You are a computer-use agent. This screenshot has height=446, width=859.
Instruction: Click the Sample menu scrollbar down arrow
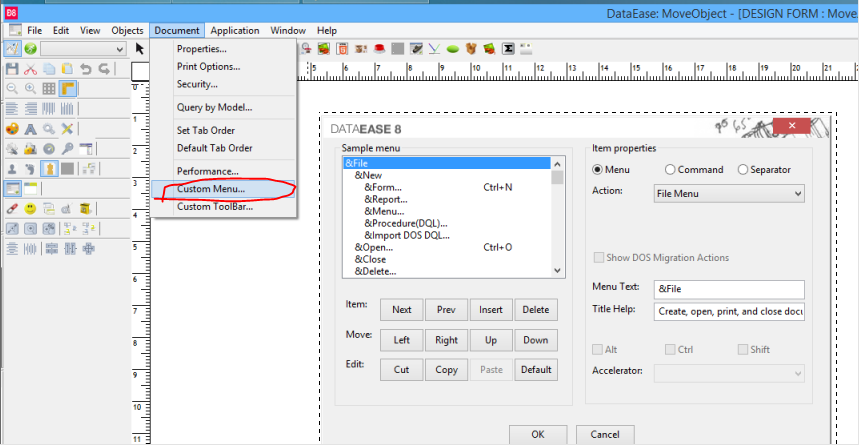[x=557, y=271]
